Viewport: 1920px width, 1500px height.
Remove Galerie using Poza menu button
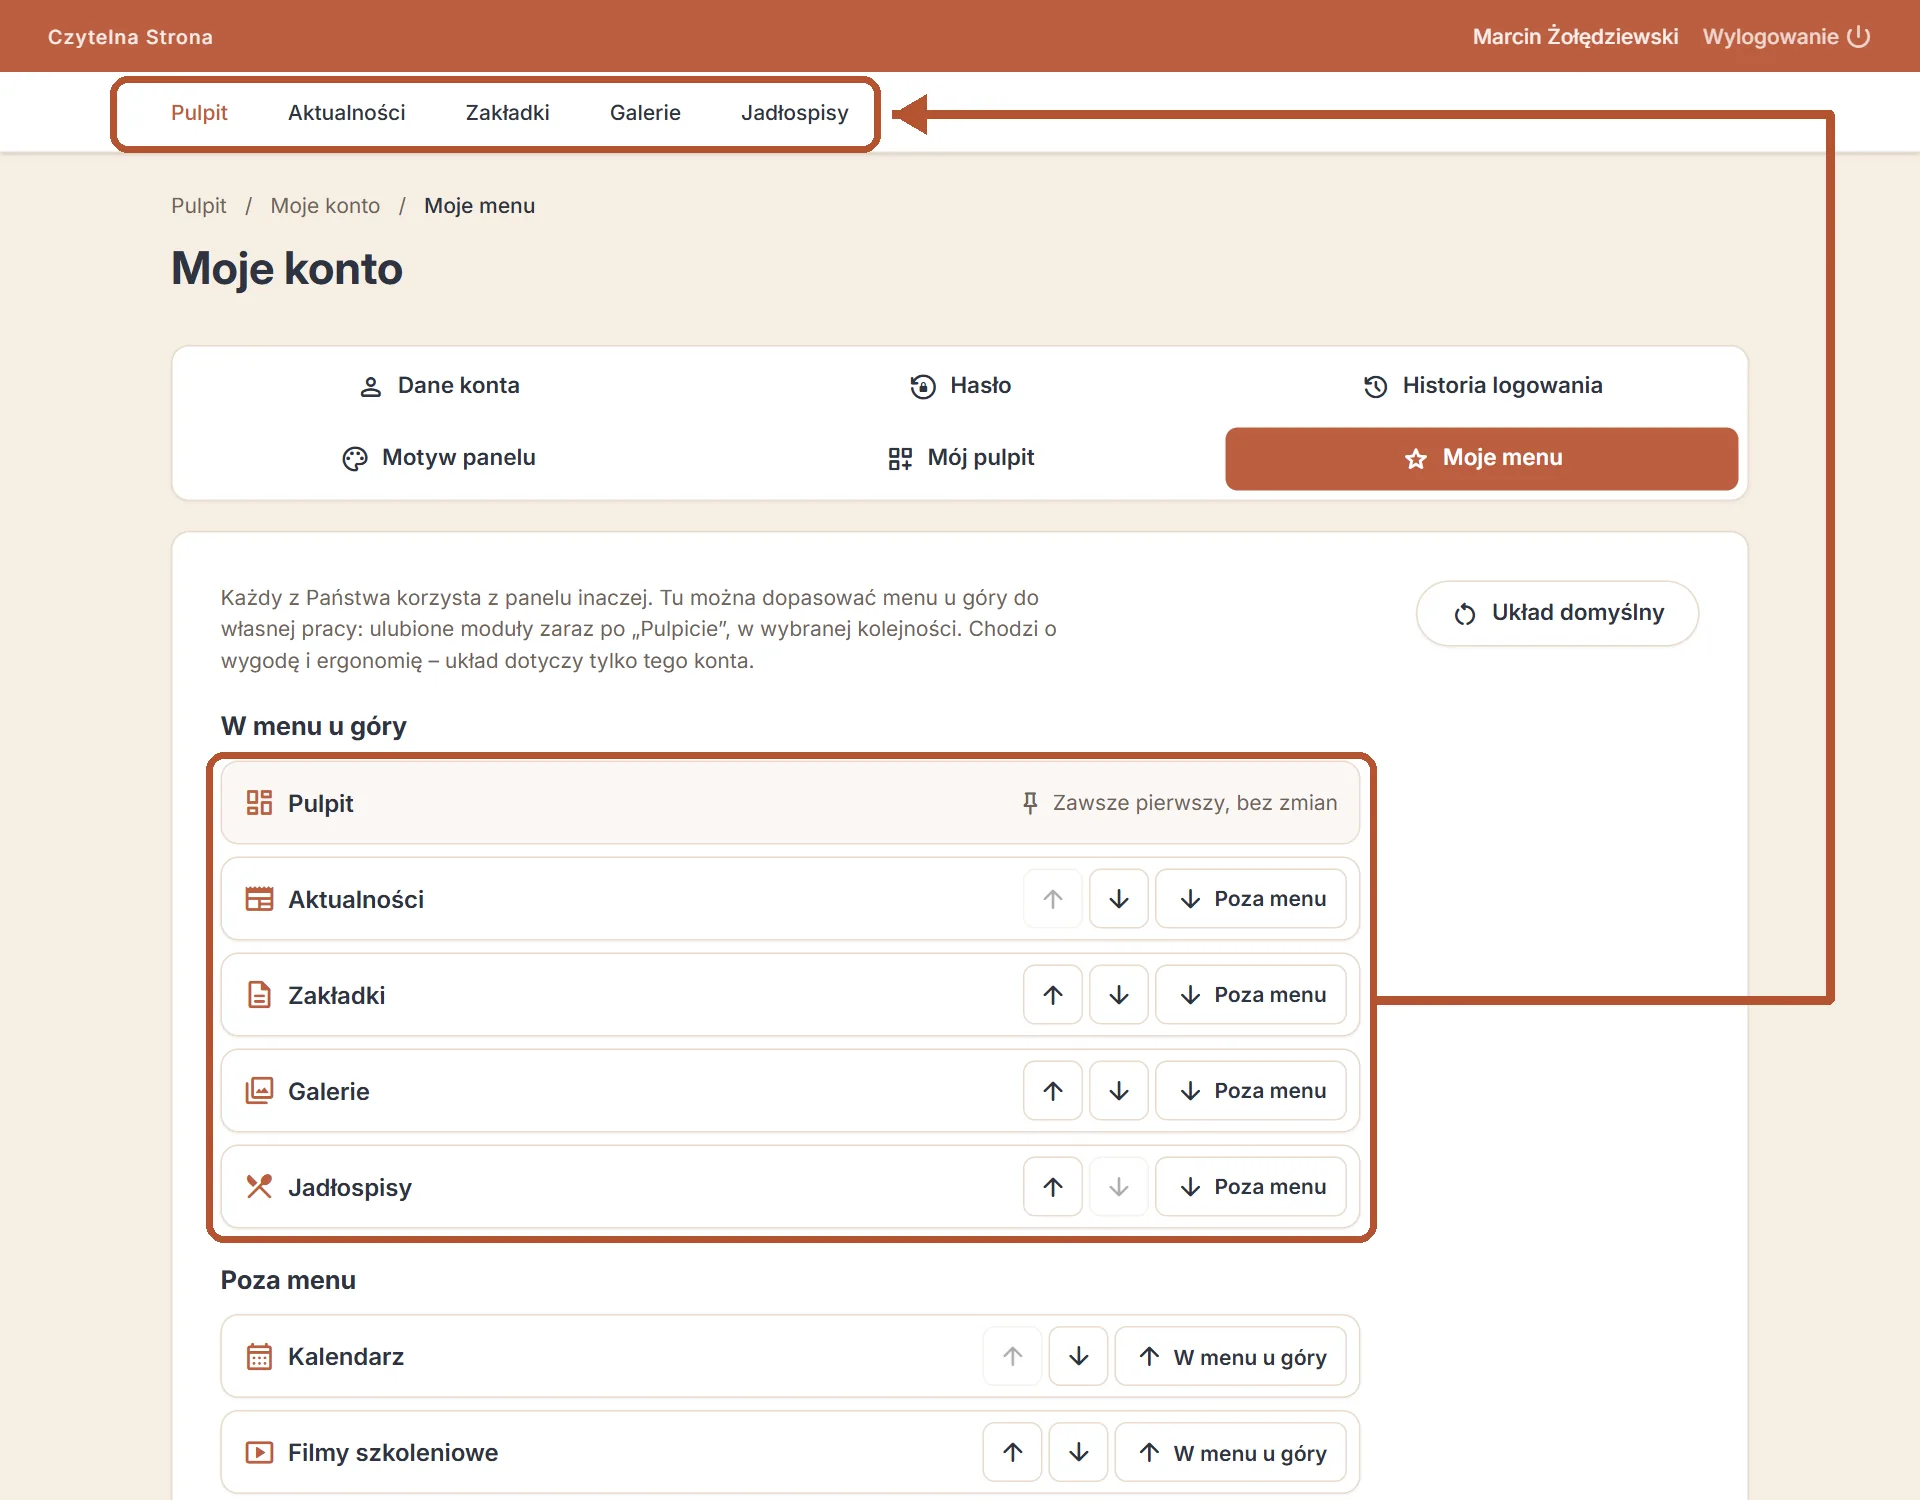click(1251, 1091)
